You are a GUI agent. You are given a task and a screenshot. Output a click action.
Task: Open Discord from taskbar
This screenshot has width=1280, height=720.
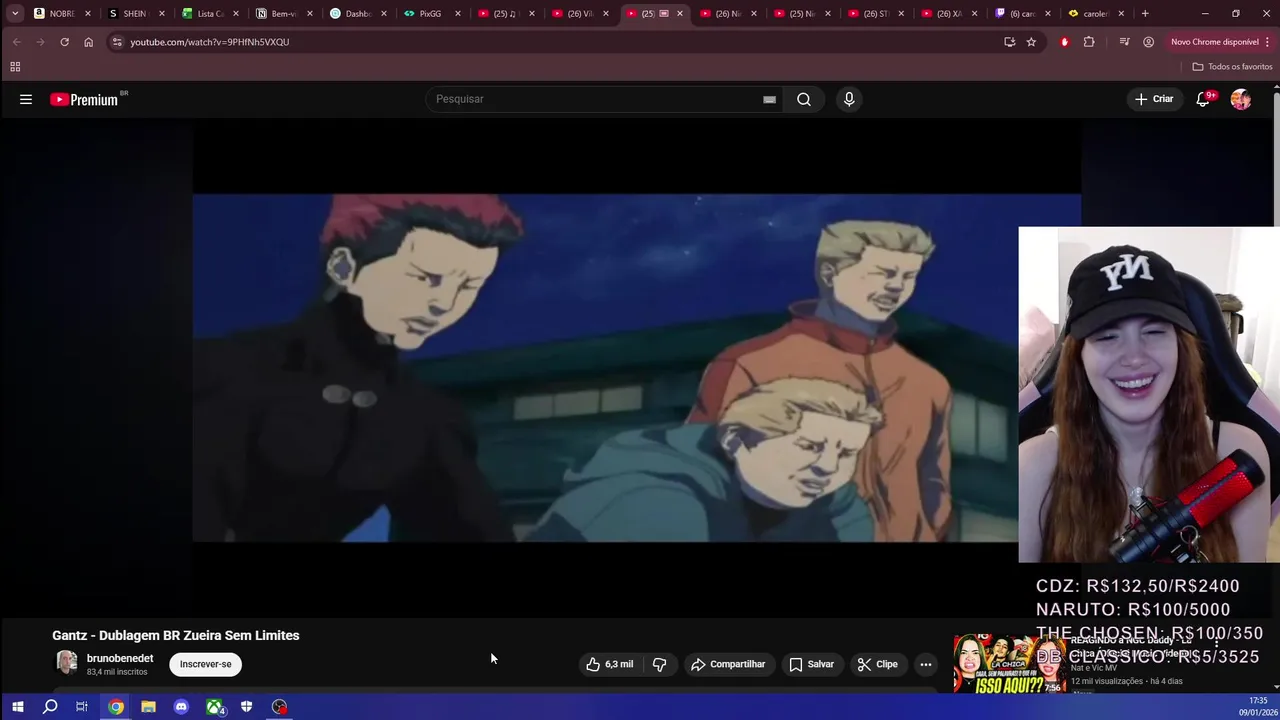click(181, 707)
